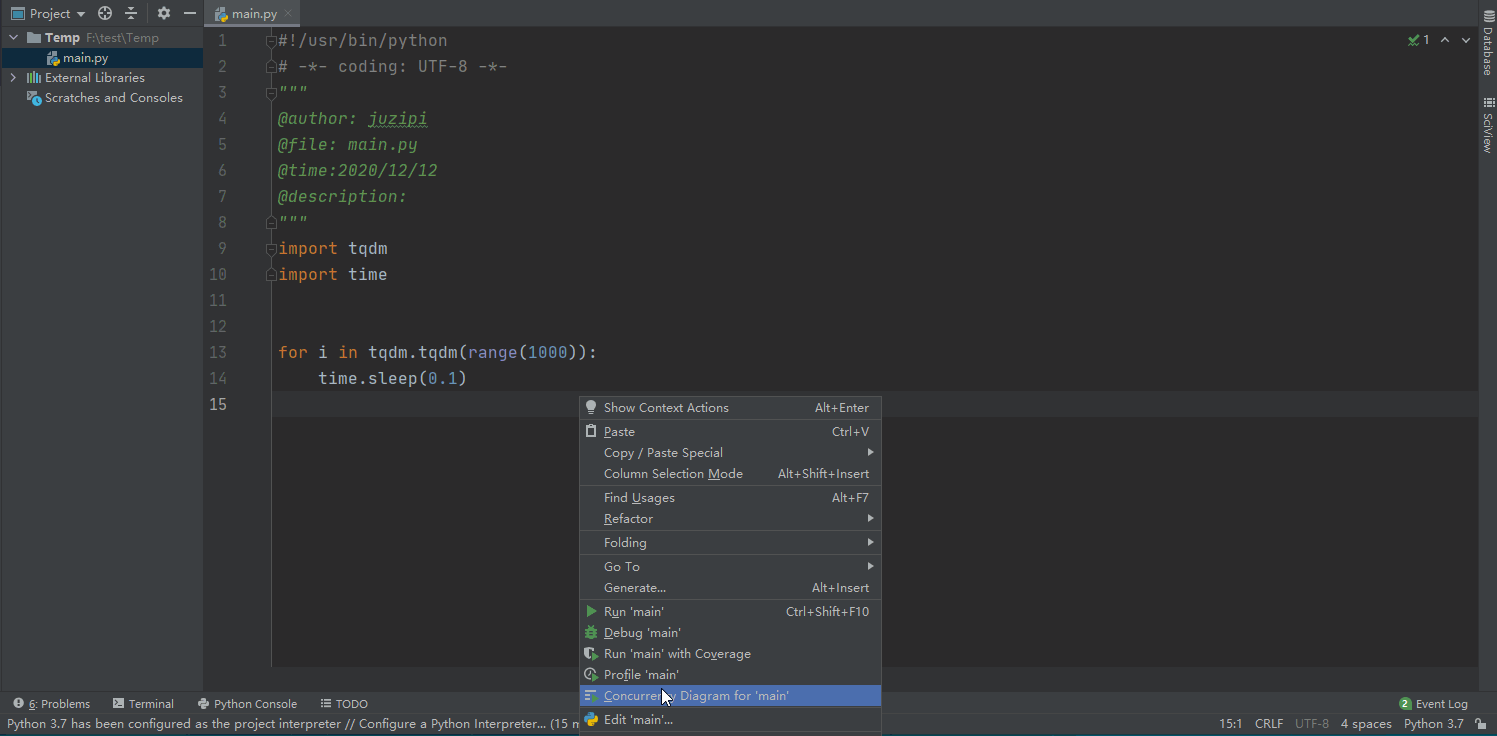Open the Go To submenu
Viewport: 1497px width, 736px height.
pos(730,567)
